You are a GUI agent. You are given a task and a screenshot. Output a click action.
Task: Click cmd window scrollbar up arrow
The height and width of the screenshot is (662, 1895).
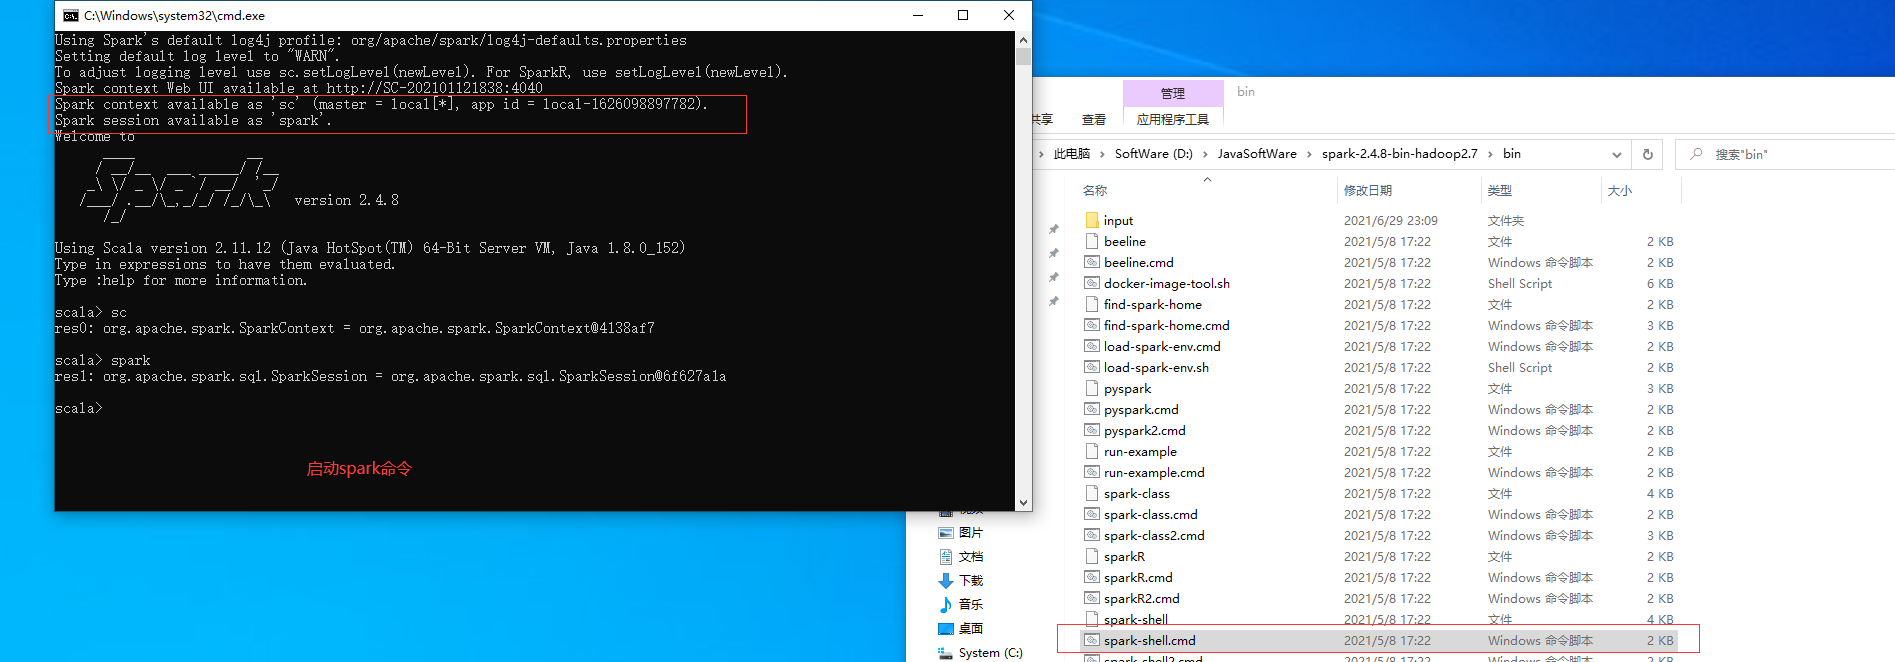[x=1023, y=40]
